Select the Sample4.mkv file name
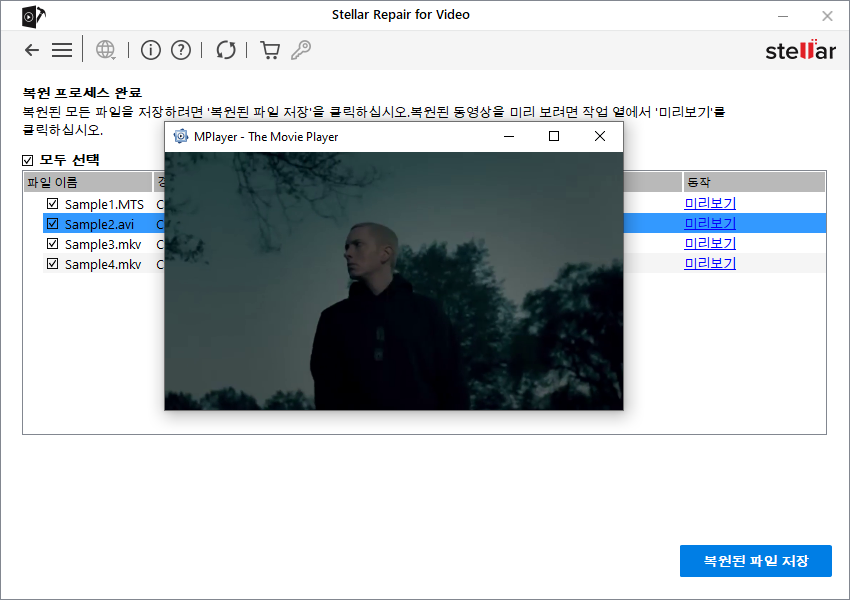 click(x=103, y=264)
